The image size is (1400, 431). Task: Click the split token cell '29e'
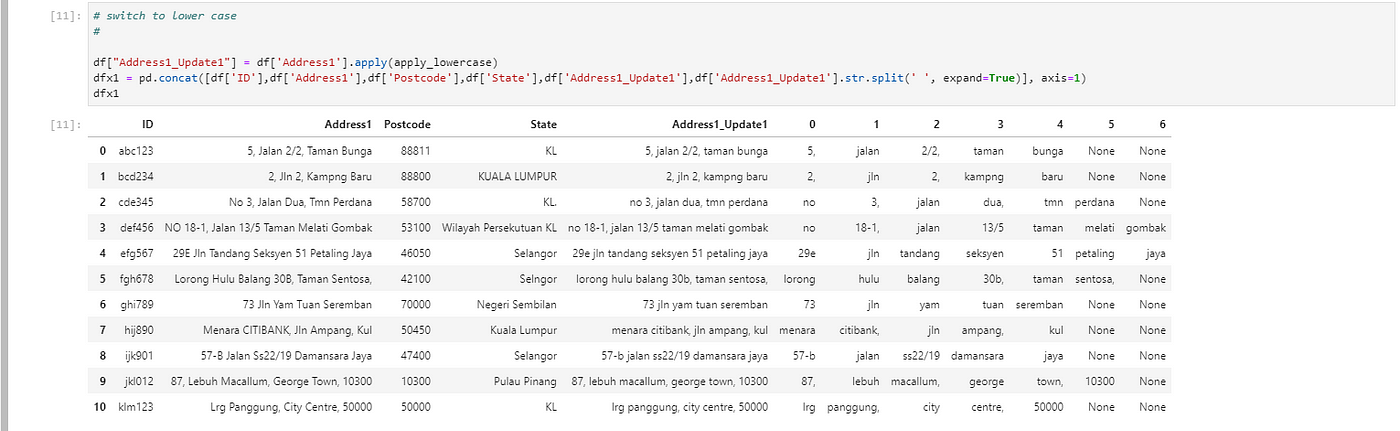[806, 254]
